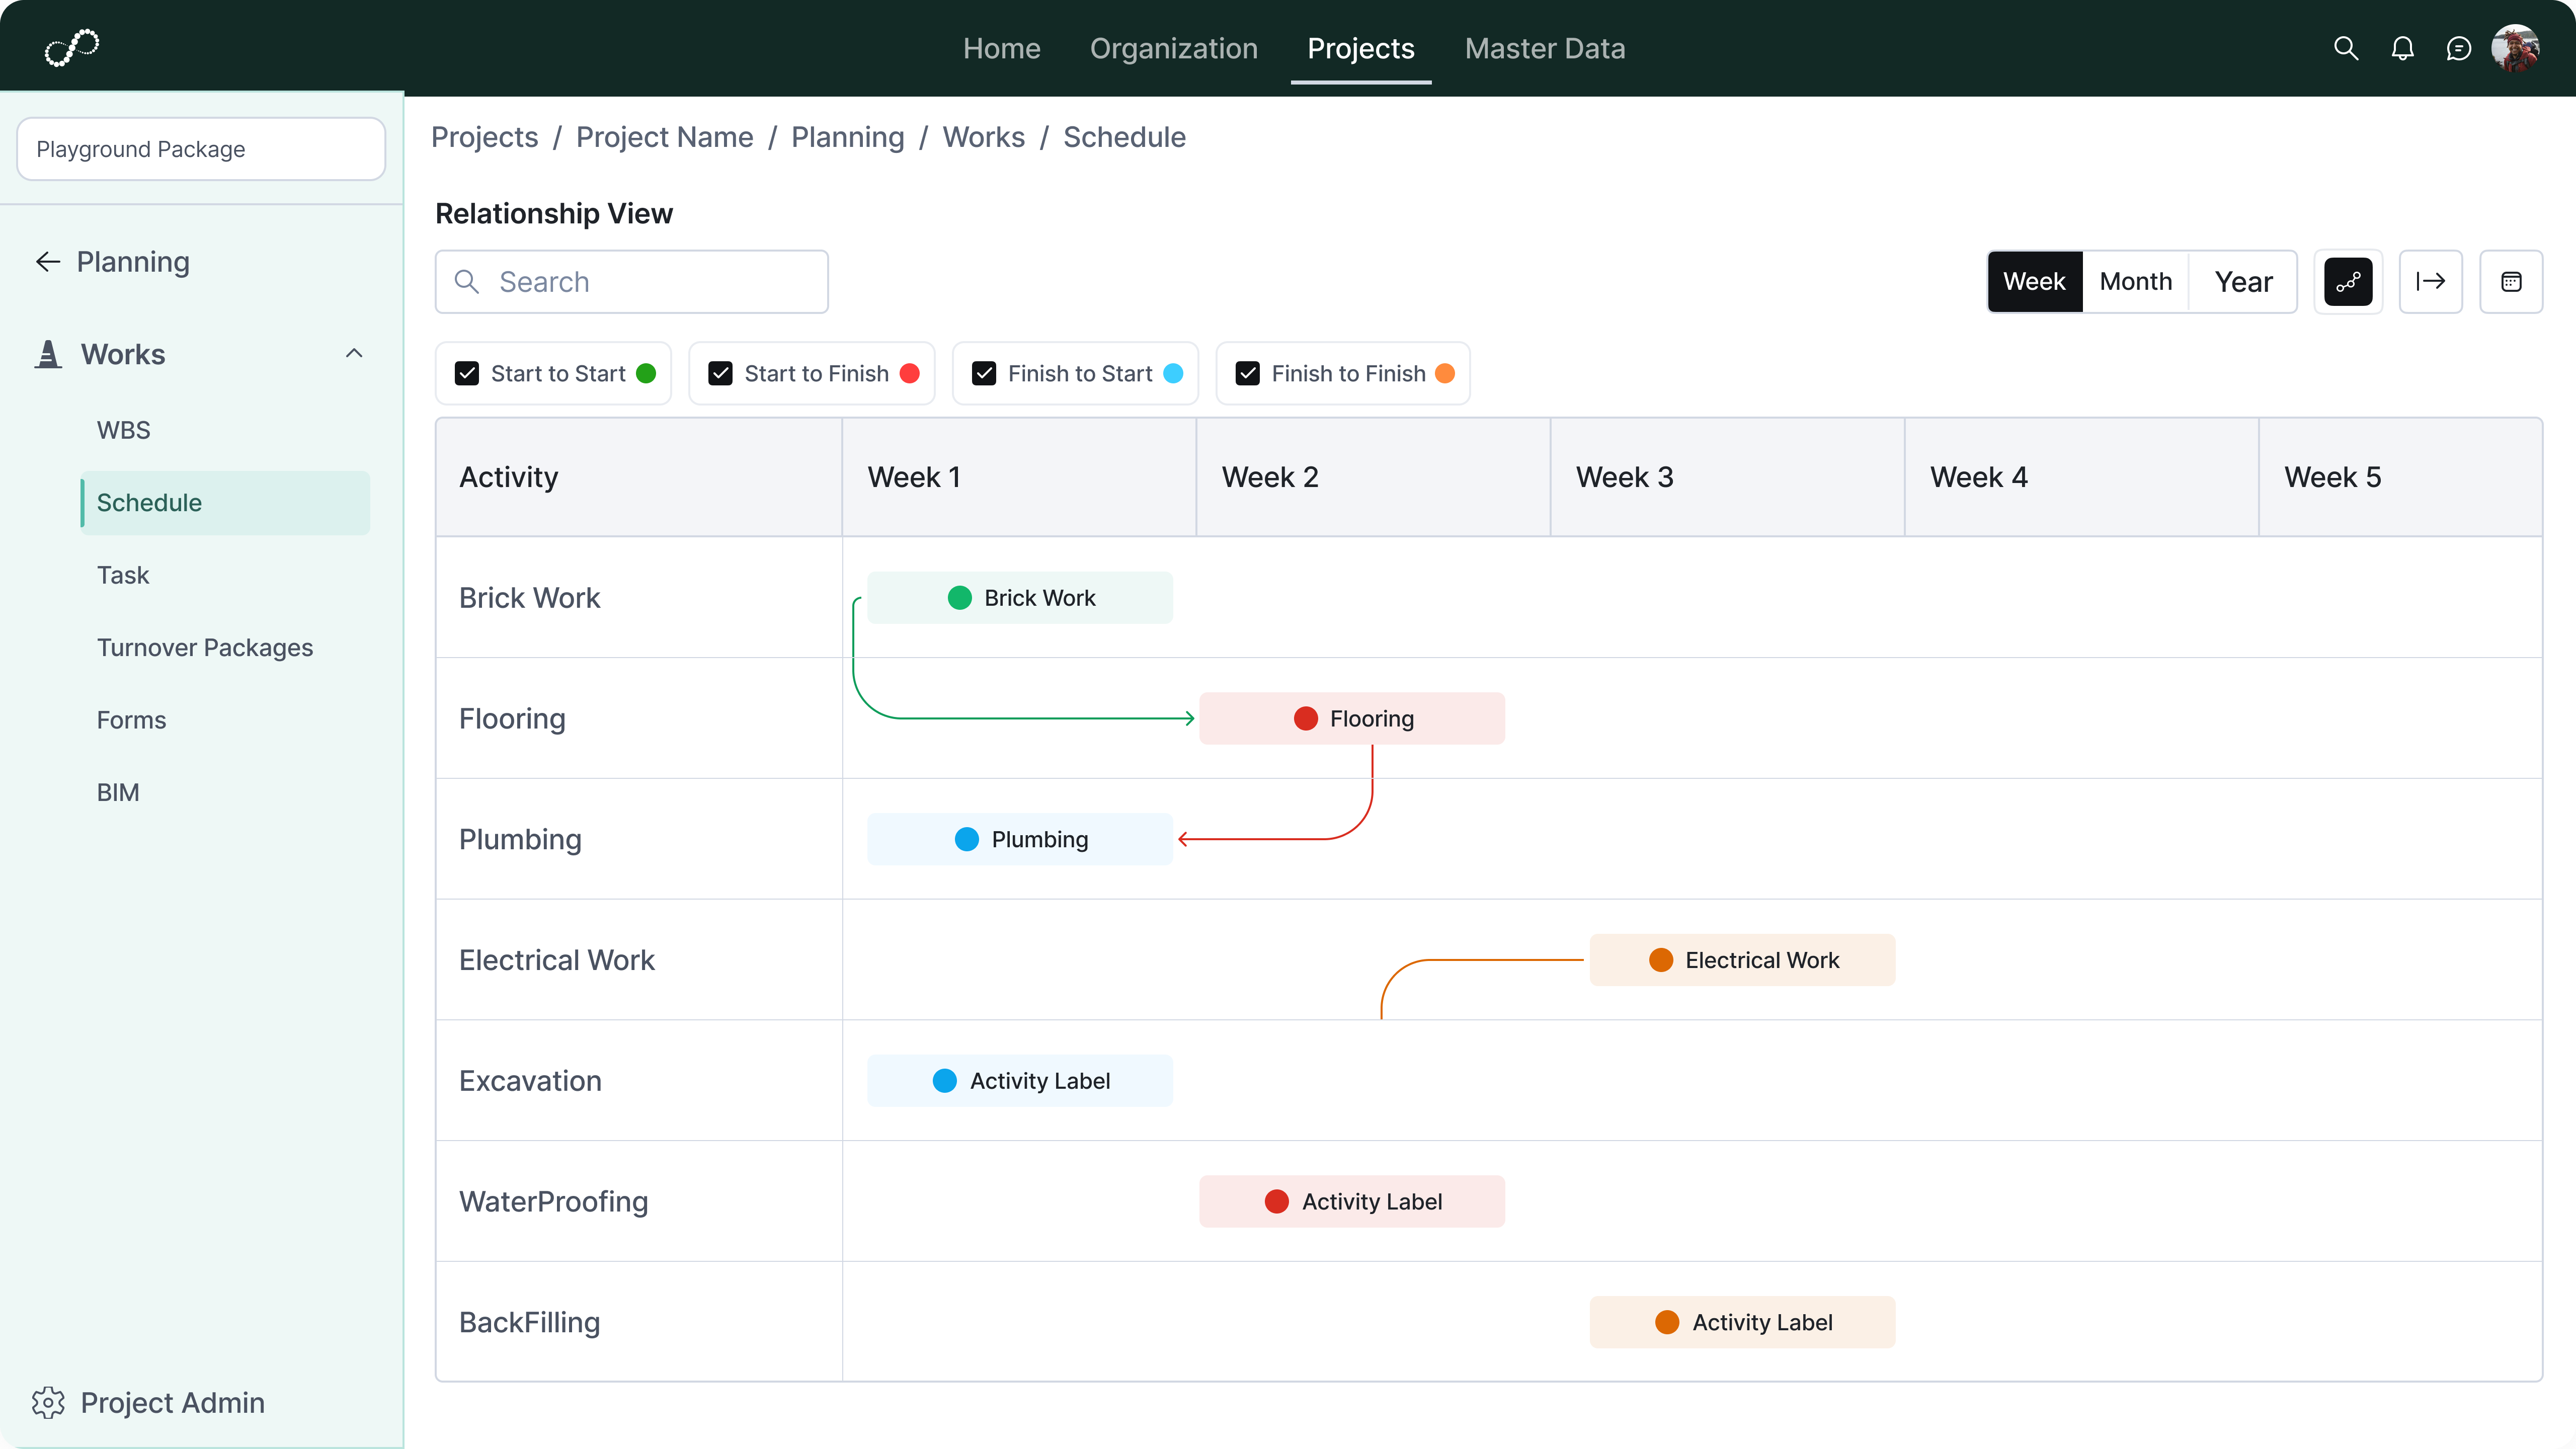Select the Brick Work gantt bar
This screenshot has height=1449, width=2576.
[1019, 598]
